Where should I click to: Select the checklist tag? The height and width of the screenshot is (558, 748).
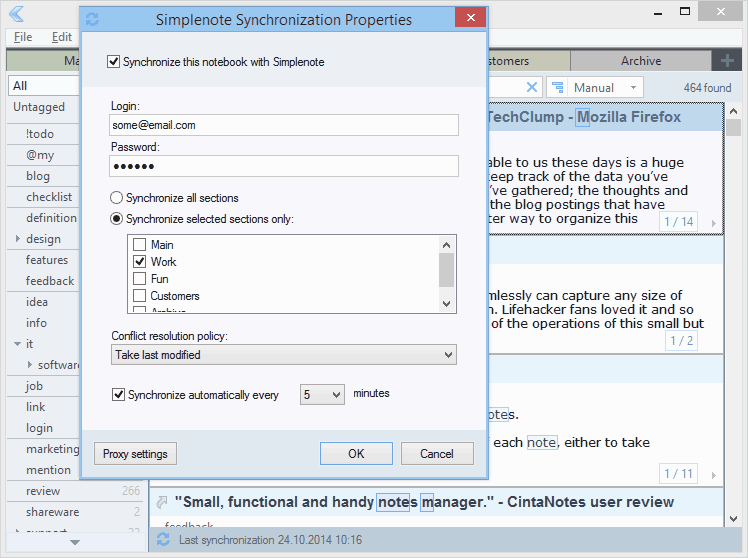(x=49, y=197)
